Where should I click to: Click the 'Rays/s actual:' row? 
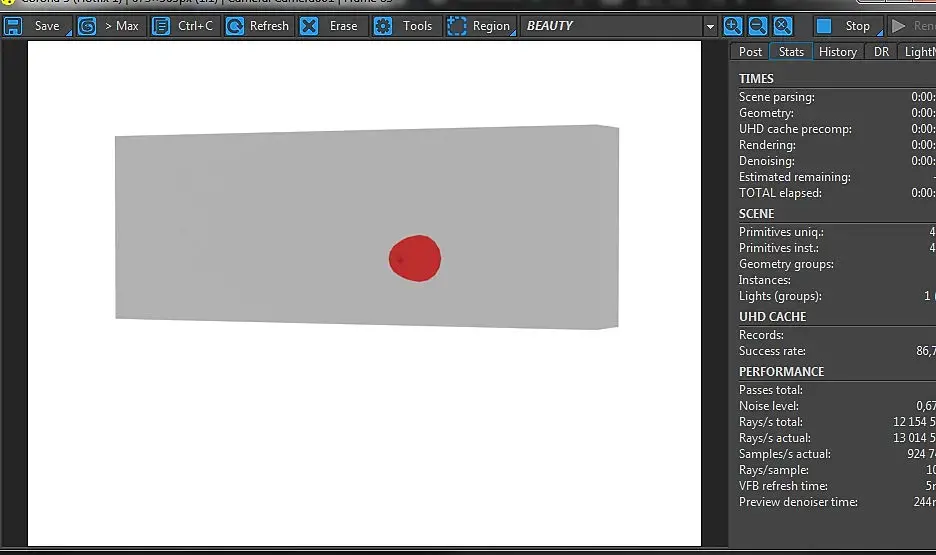point(837,438)
